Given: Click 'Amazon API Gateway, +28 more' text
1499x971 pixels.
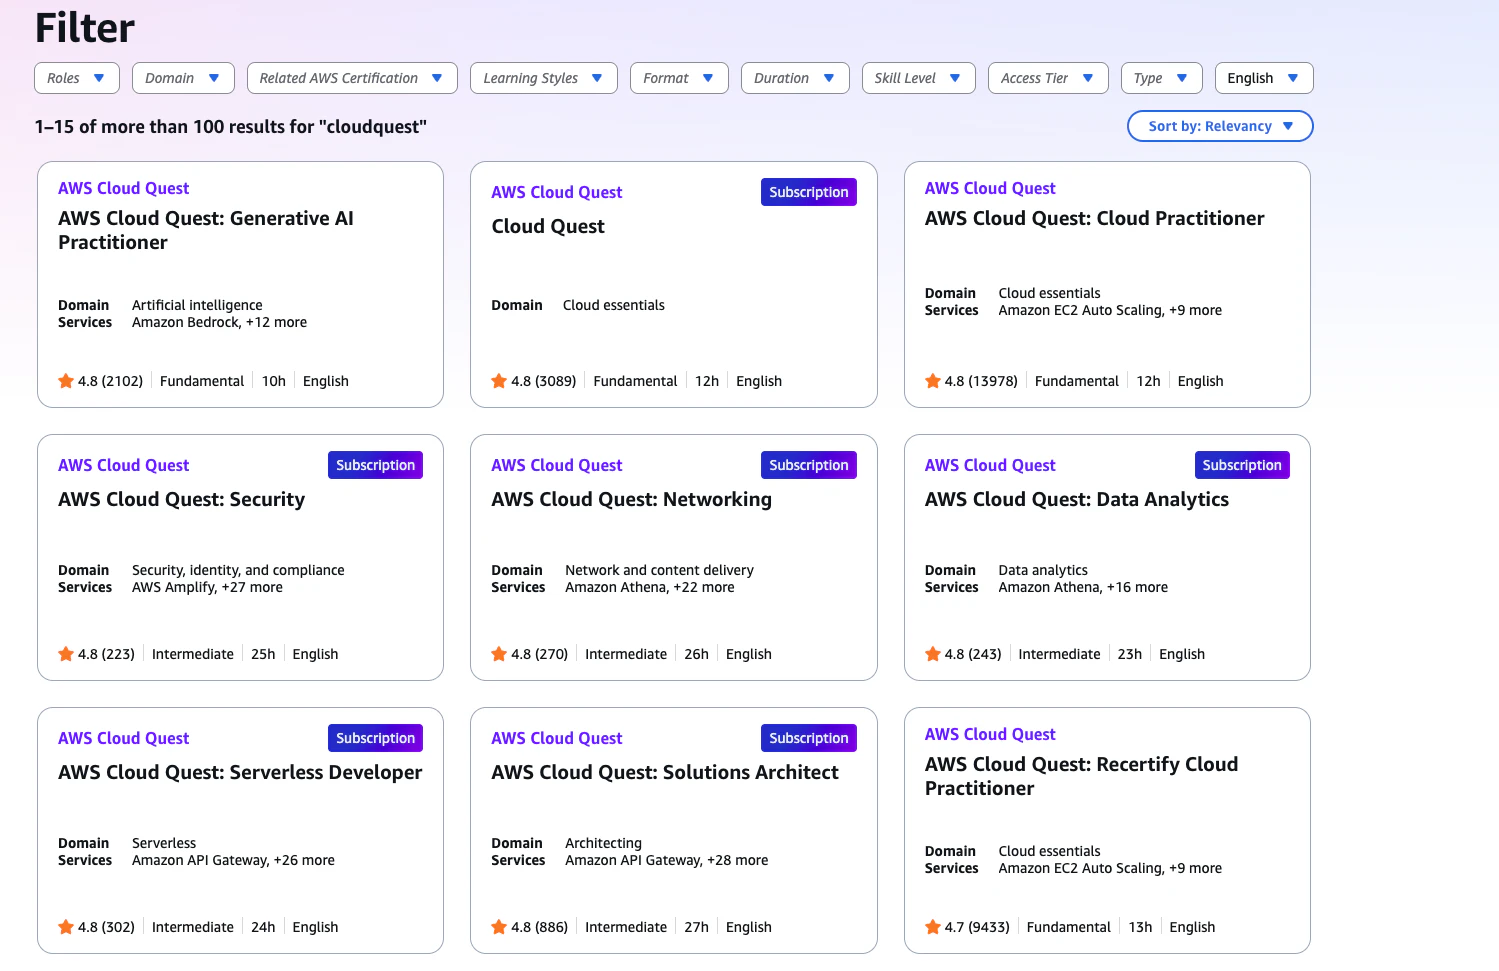Looking at the screenshot, I should click(667, 860).
